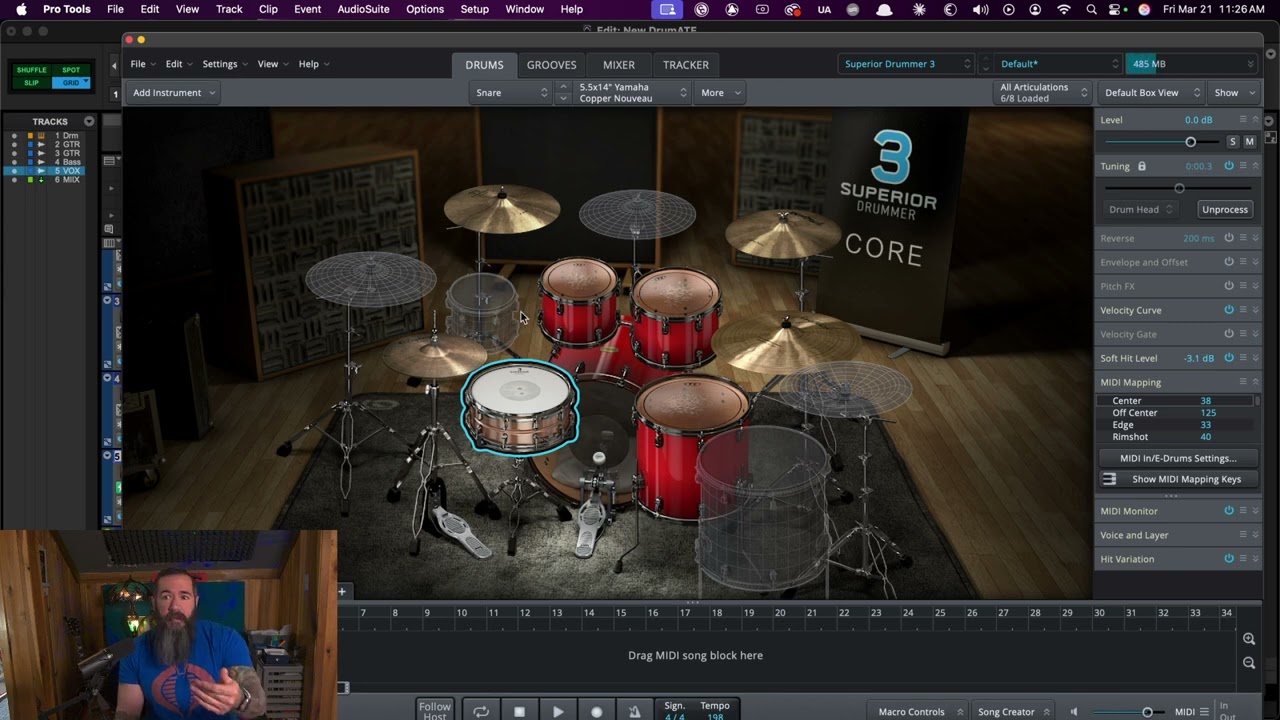Toggle the Soft Hit Level power button
1280x720 pixels.
pyautogui.click(x=1229, y=358)
